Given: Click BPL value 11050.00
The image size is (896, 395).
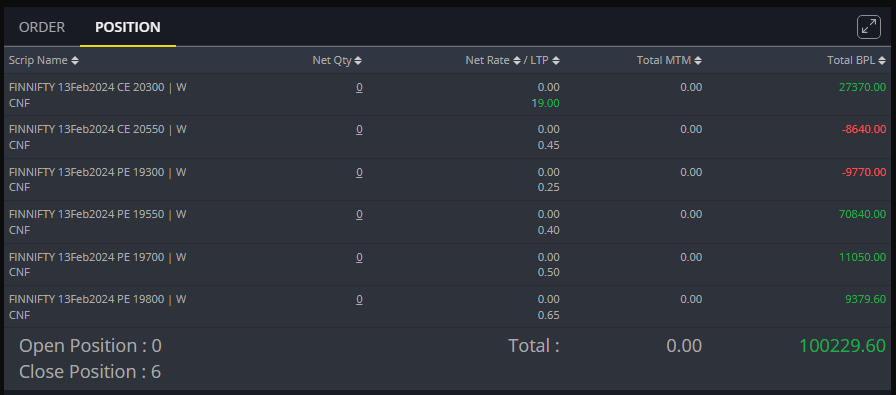Looking at the screenshot, I should (863, 257).
